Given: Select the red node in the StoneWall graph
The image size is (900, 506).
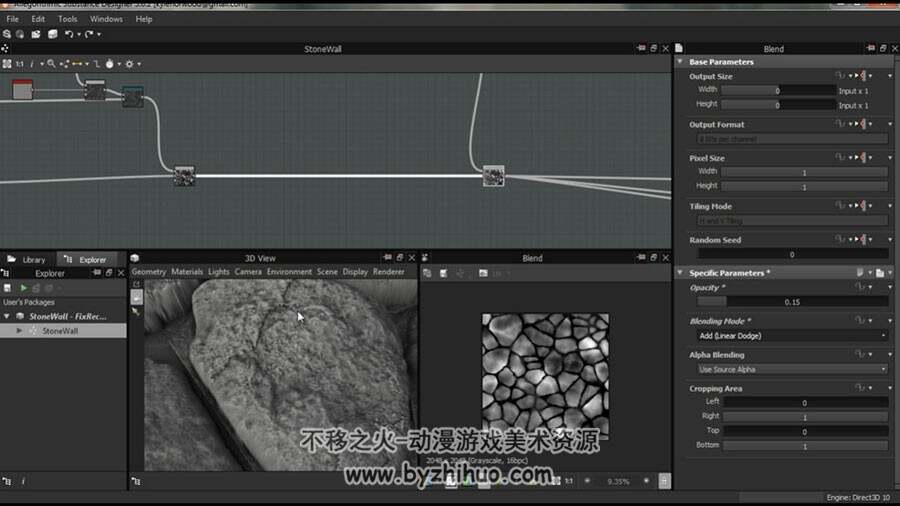Looking at the screenshot, I should [22, 89].
